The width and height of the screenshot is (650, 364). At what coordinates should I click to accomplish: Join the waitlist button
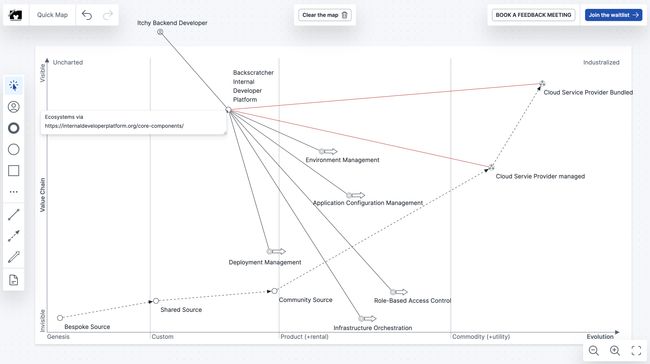click(614, 15)
